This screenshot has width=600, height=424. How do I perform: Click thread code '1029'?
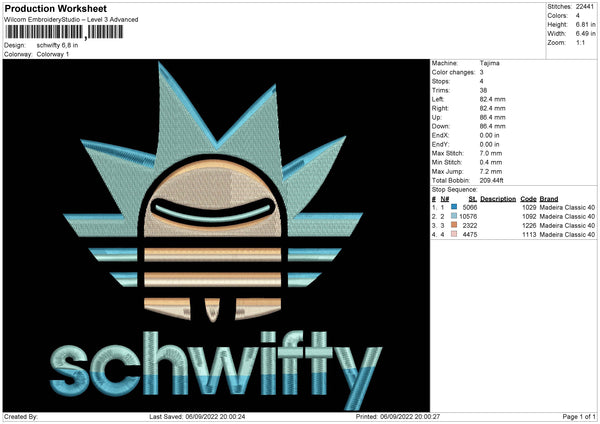coord(529,207)
